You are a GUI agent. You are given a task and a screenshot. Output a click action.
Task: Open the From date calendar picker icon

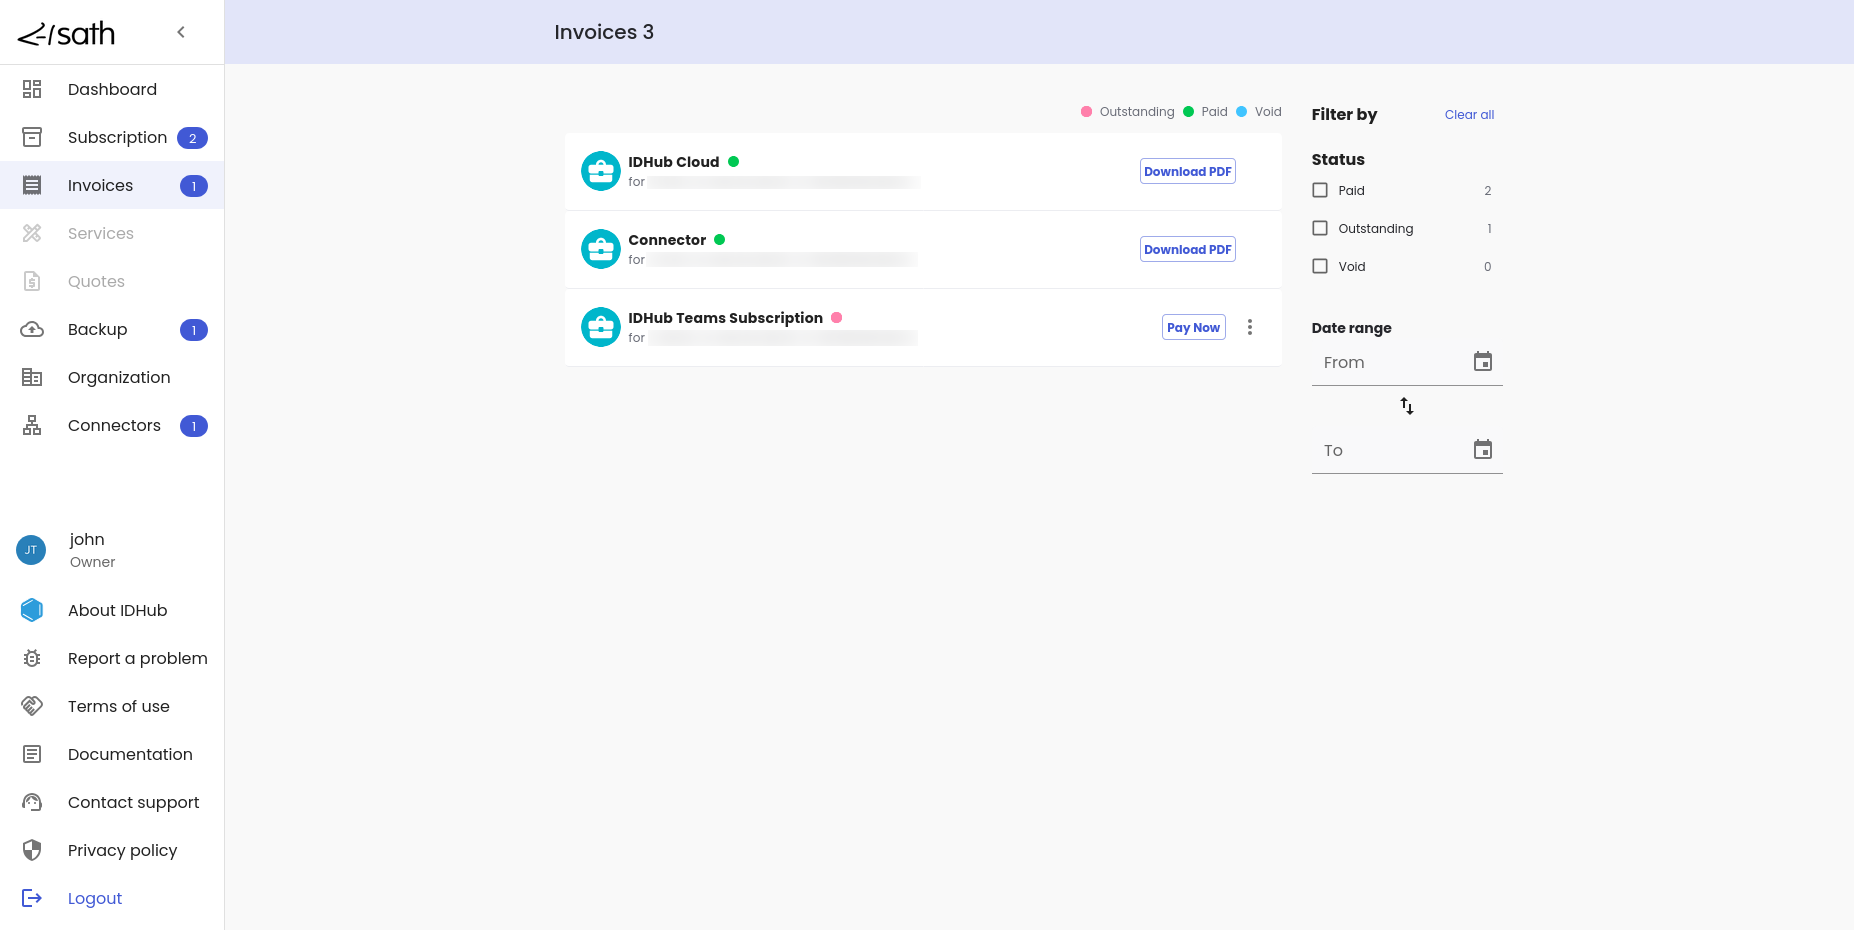(1482, 362)
